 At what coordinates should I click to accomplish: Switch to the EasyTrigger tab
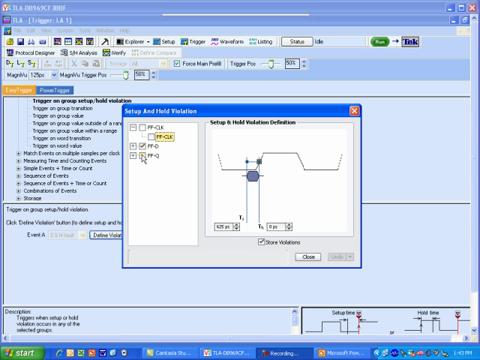click(x=19, y=90)
